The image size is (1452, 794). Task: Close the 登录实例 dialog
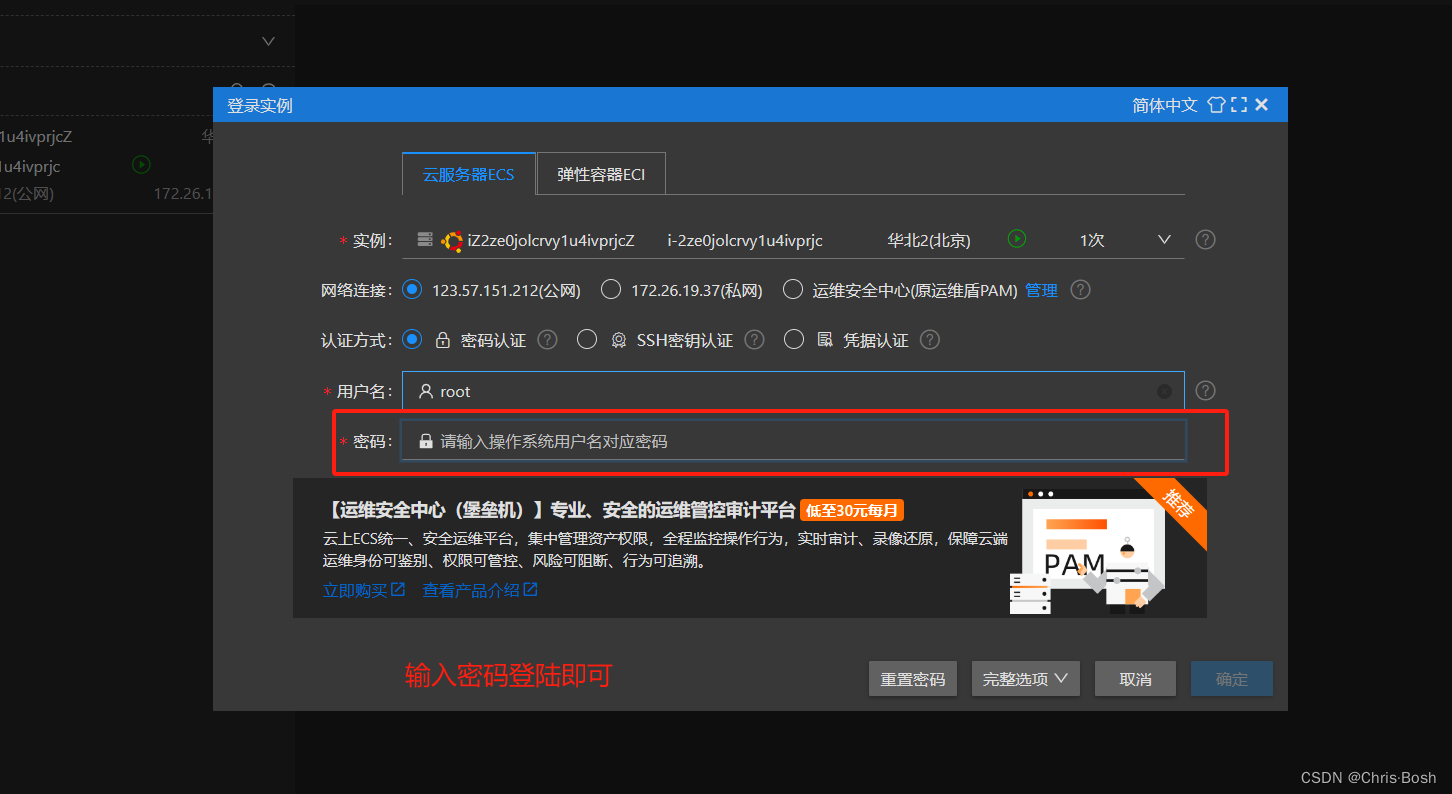click(1262, 105)
